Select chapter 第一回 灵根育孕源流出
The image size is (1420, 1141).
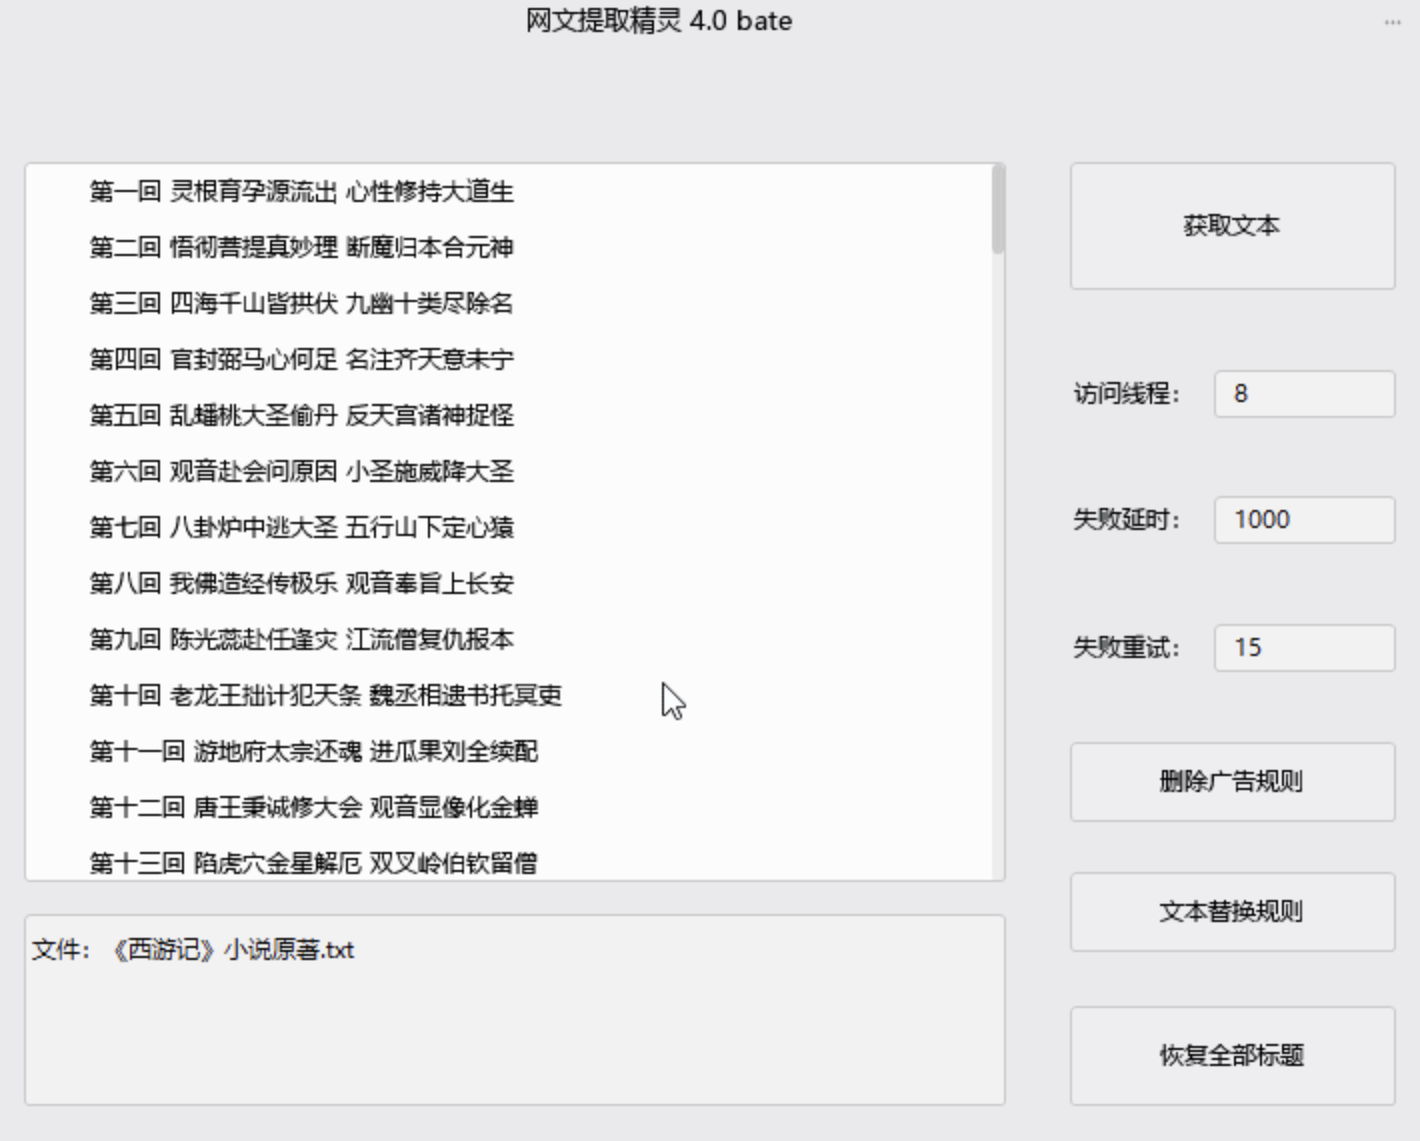(x=301, y=192)
